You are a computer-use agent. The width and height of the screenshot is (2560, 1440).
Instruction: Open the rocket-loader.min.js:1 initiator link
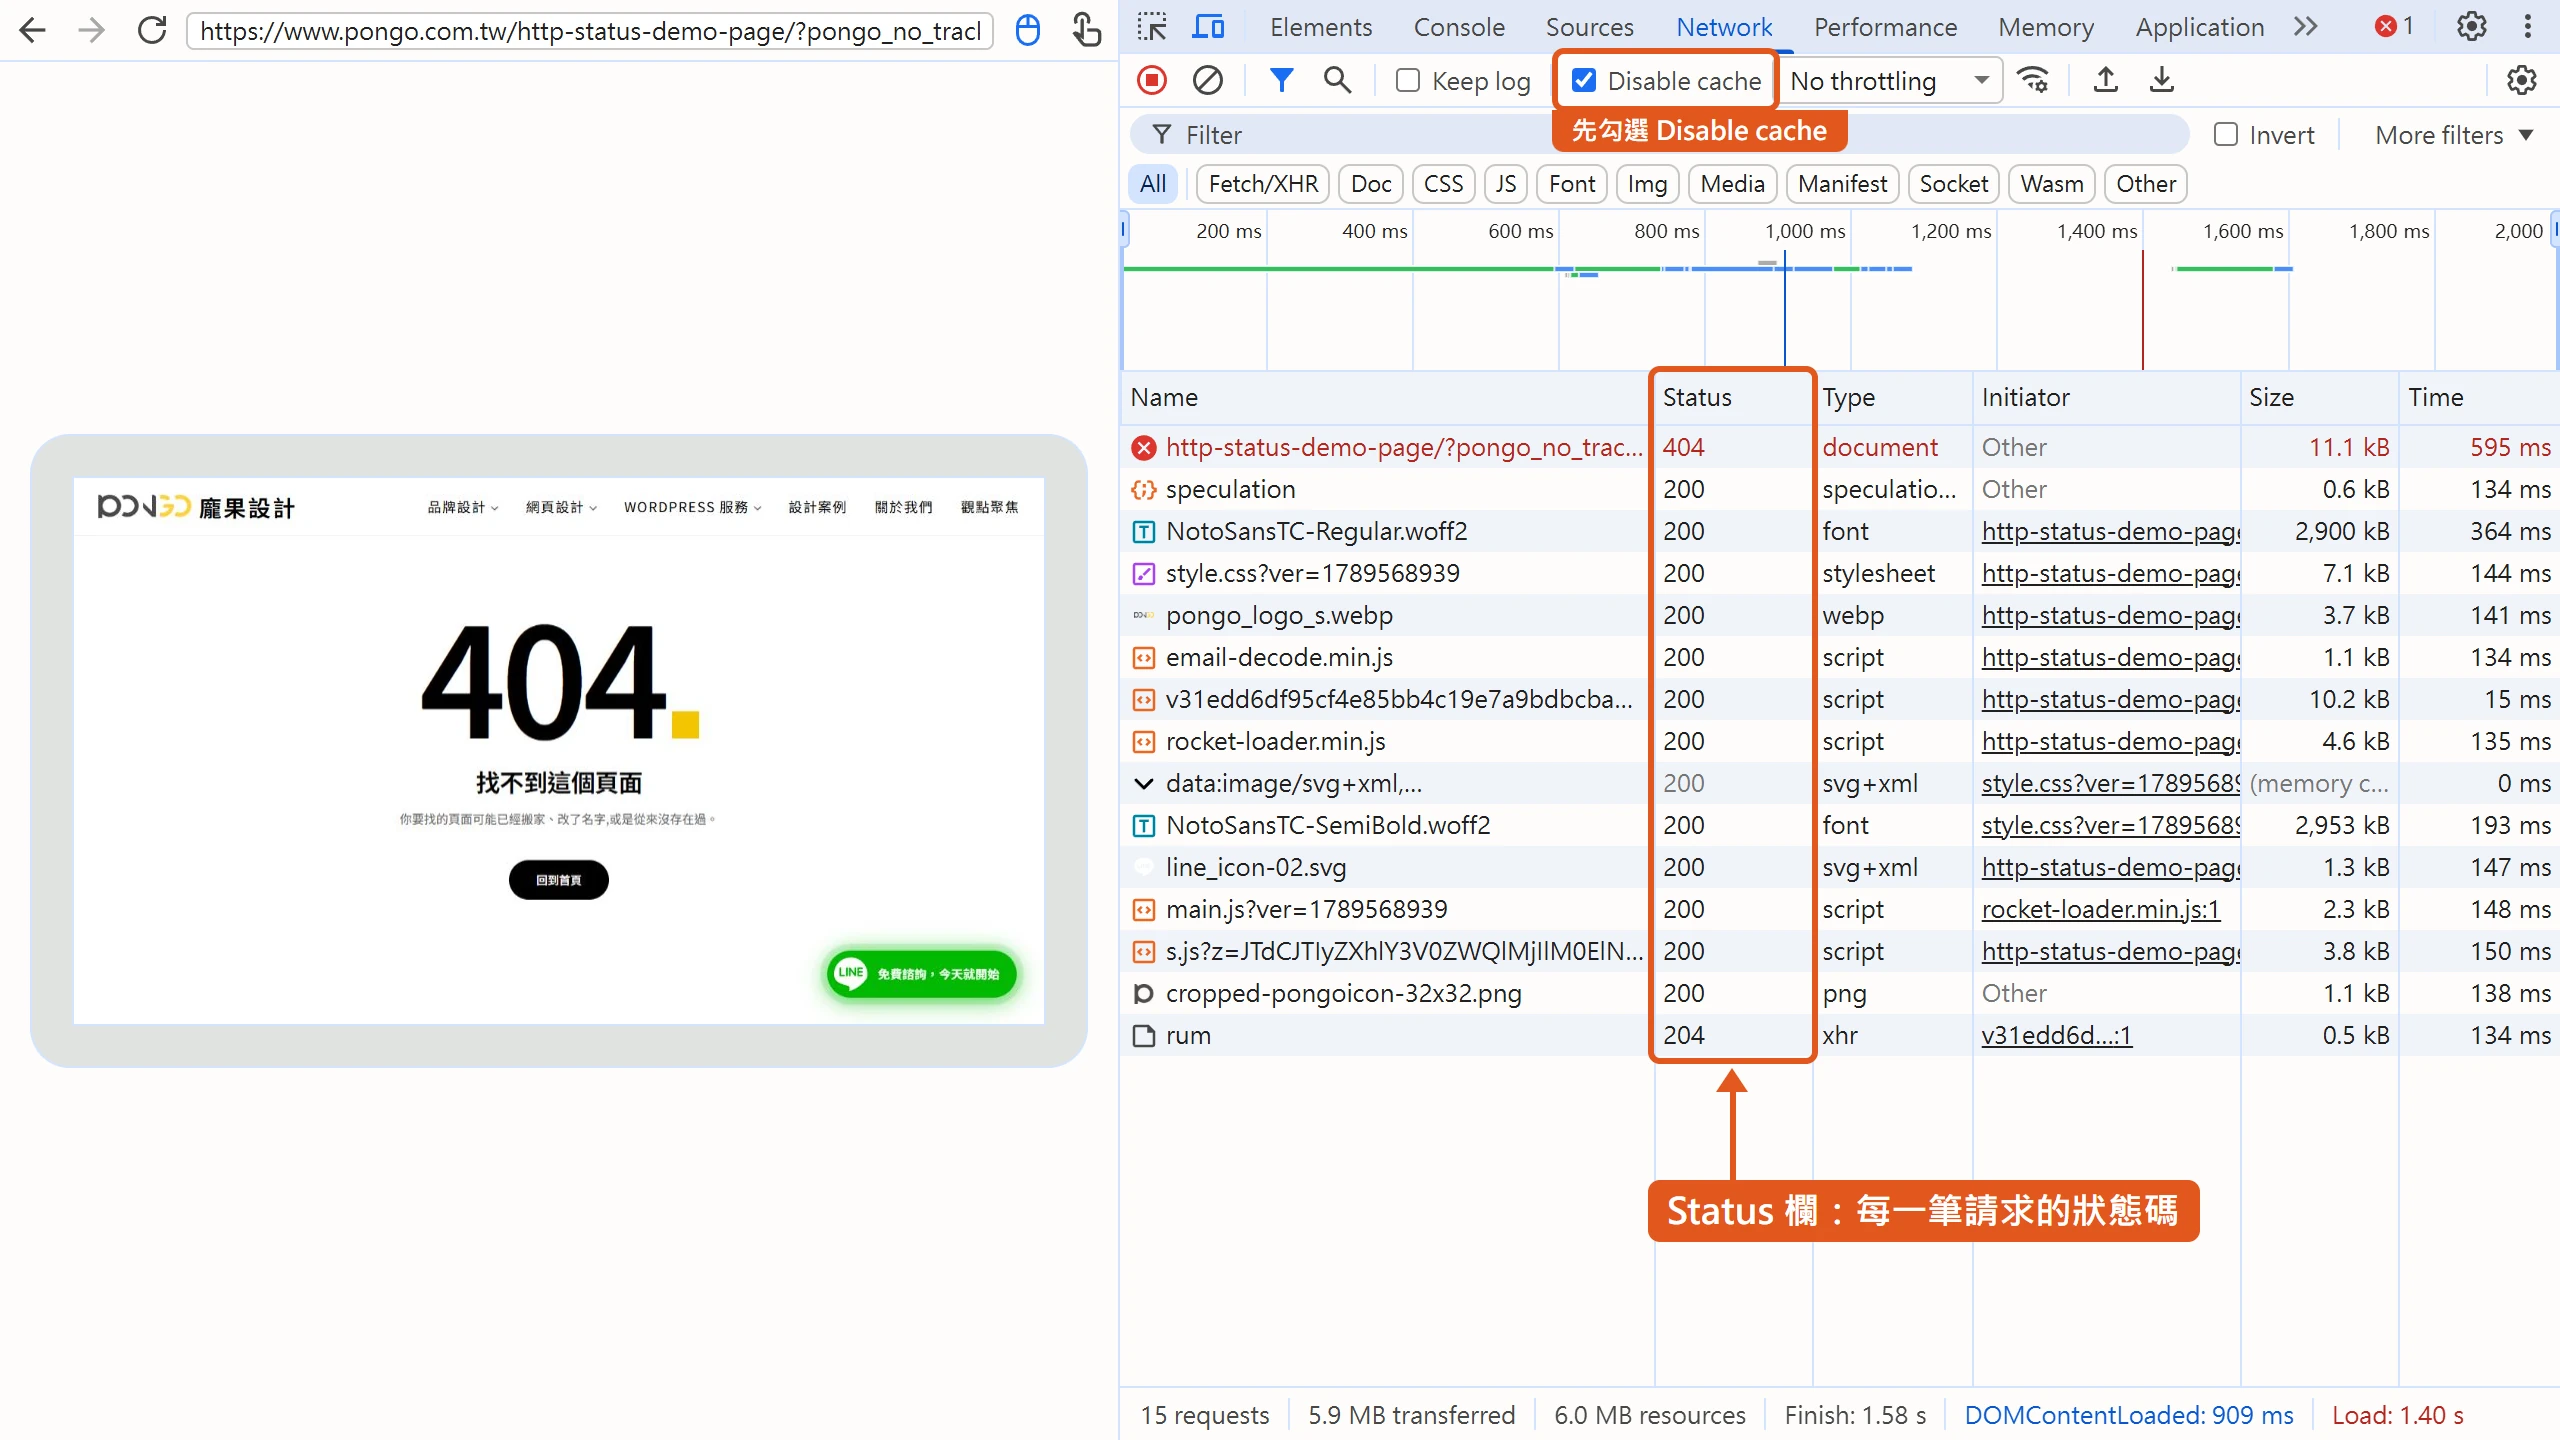(2101, 909)
